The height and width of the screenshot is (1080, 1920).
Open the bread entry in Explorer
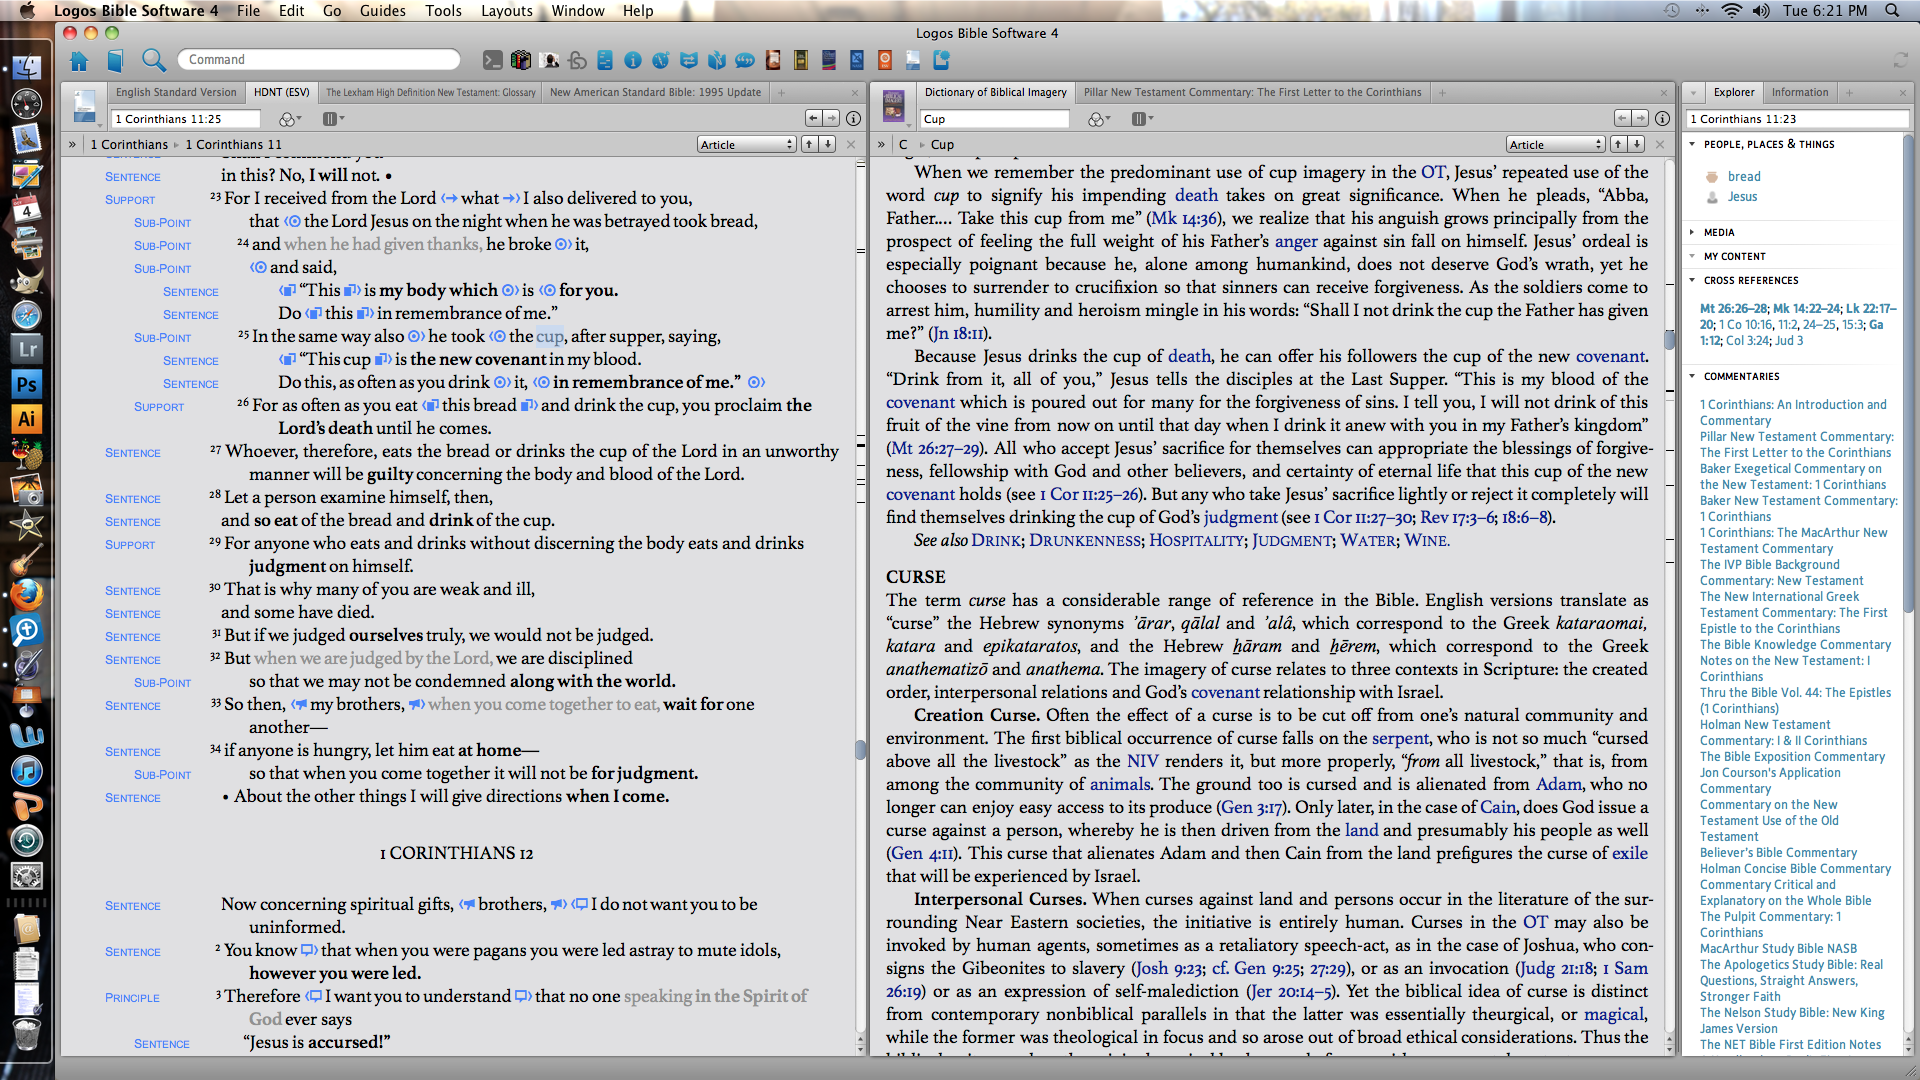[x=1744, y=176]
